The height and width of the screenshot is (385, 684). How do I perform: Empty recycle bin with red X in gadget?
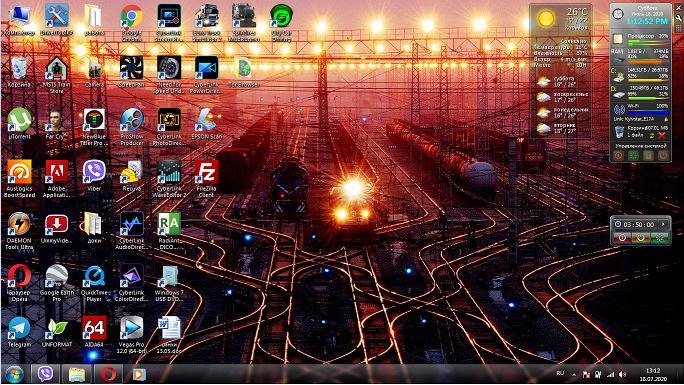coord(662,136)
